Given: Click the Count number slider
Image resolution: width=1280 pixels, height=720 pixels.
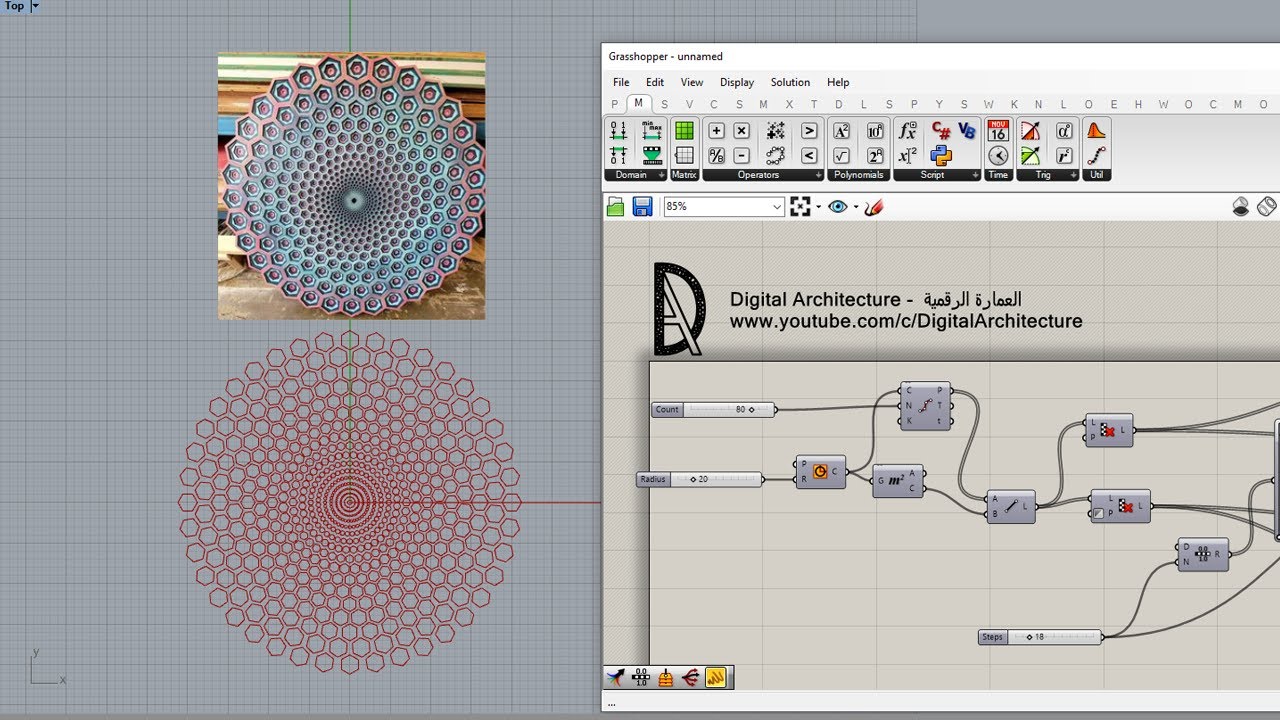Looking at the screenshot, I should (713, 409).
